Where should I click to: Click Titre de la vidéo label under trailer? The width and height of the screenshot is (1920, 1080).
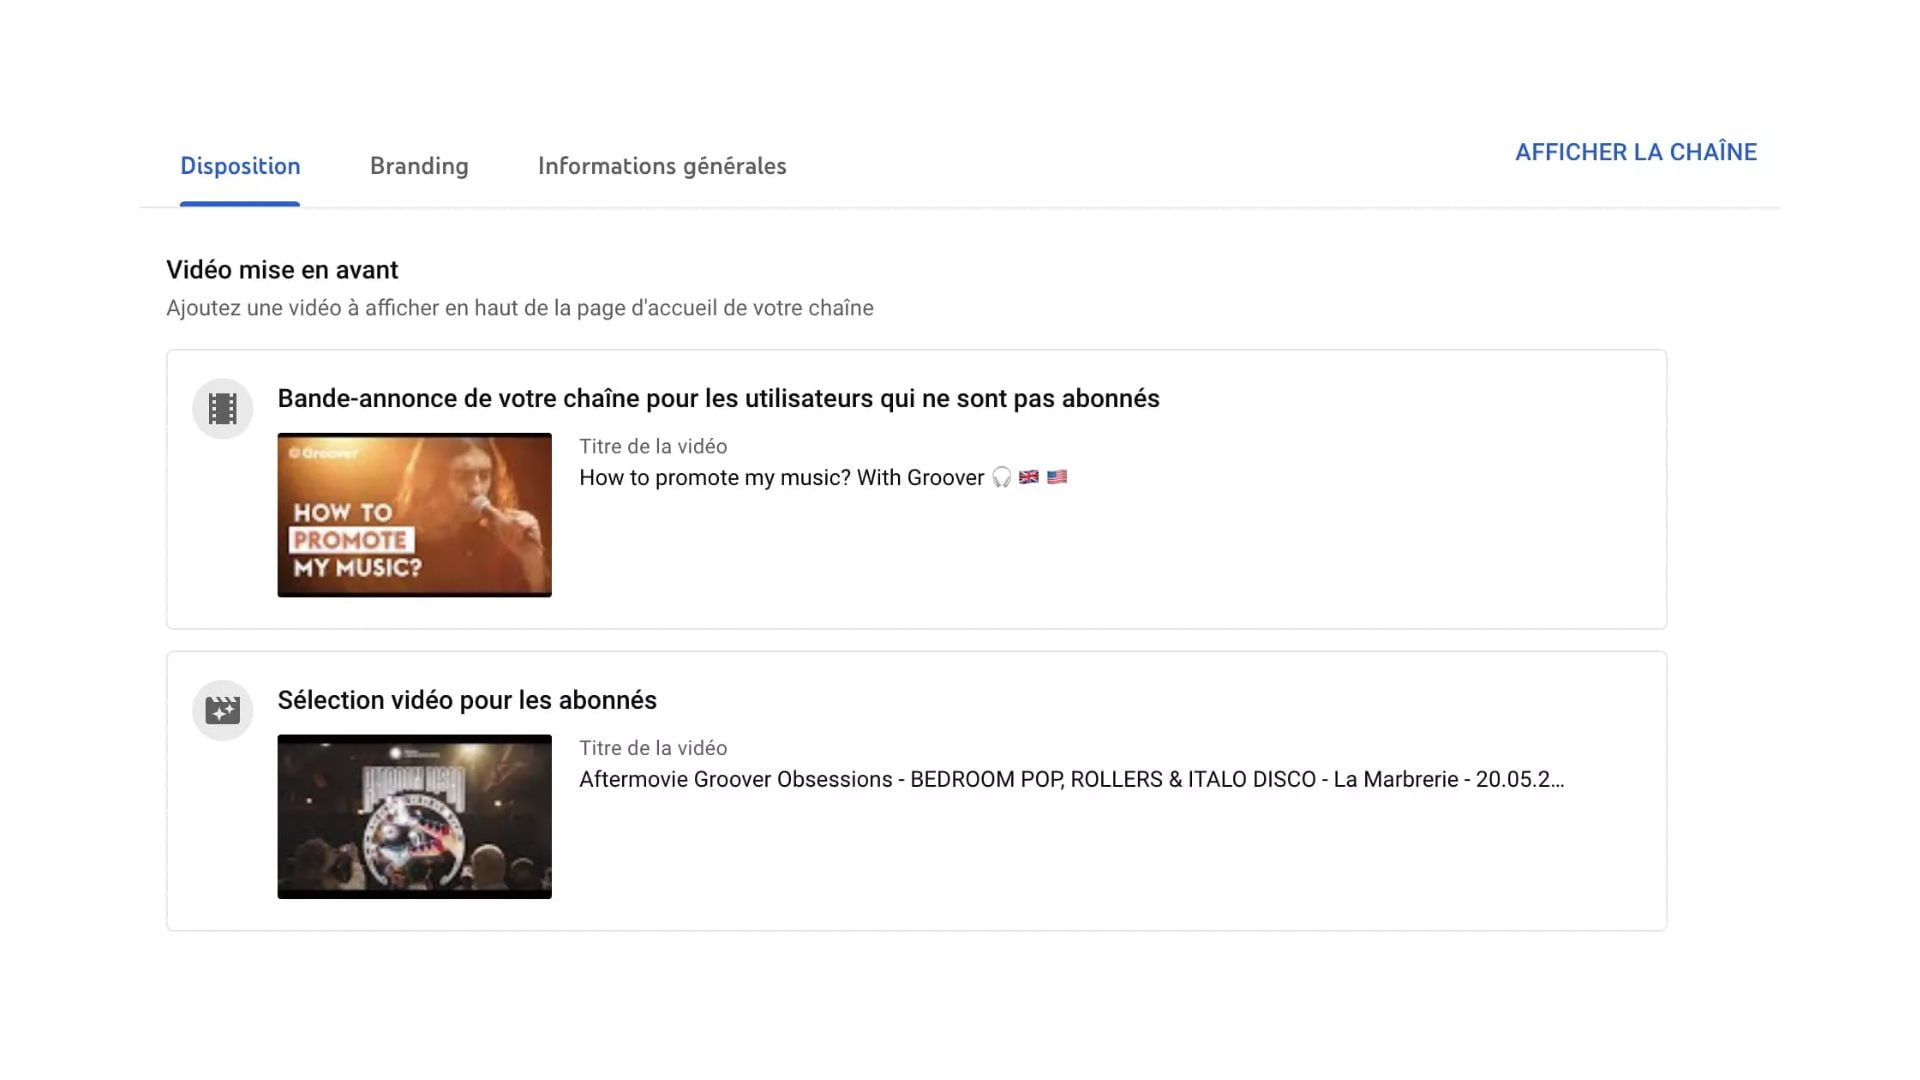(x=653, y=447)
